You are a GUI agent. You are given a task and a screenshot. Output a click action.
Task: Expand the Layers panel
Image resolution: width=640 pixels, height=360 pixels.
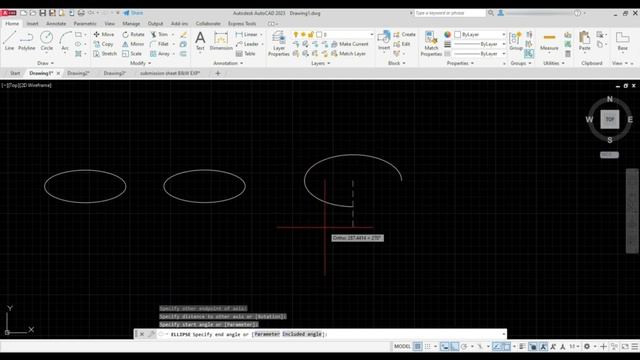(x=320, y=63)
